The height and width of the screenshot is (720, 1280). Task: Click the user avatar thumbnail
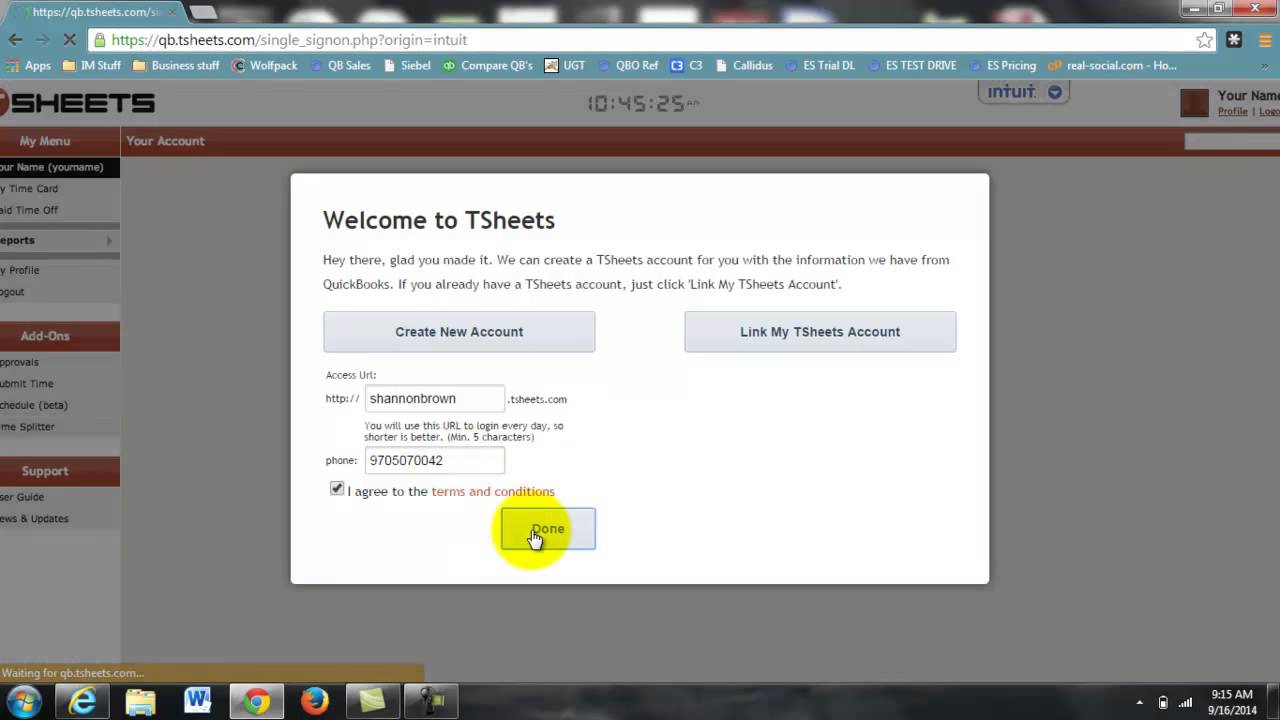1194,103
